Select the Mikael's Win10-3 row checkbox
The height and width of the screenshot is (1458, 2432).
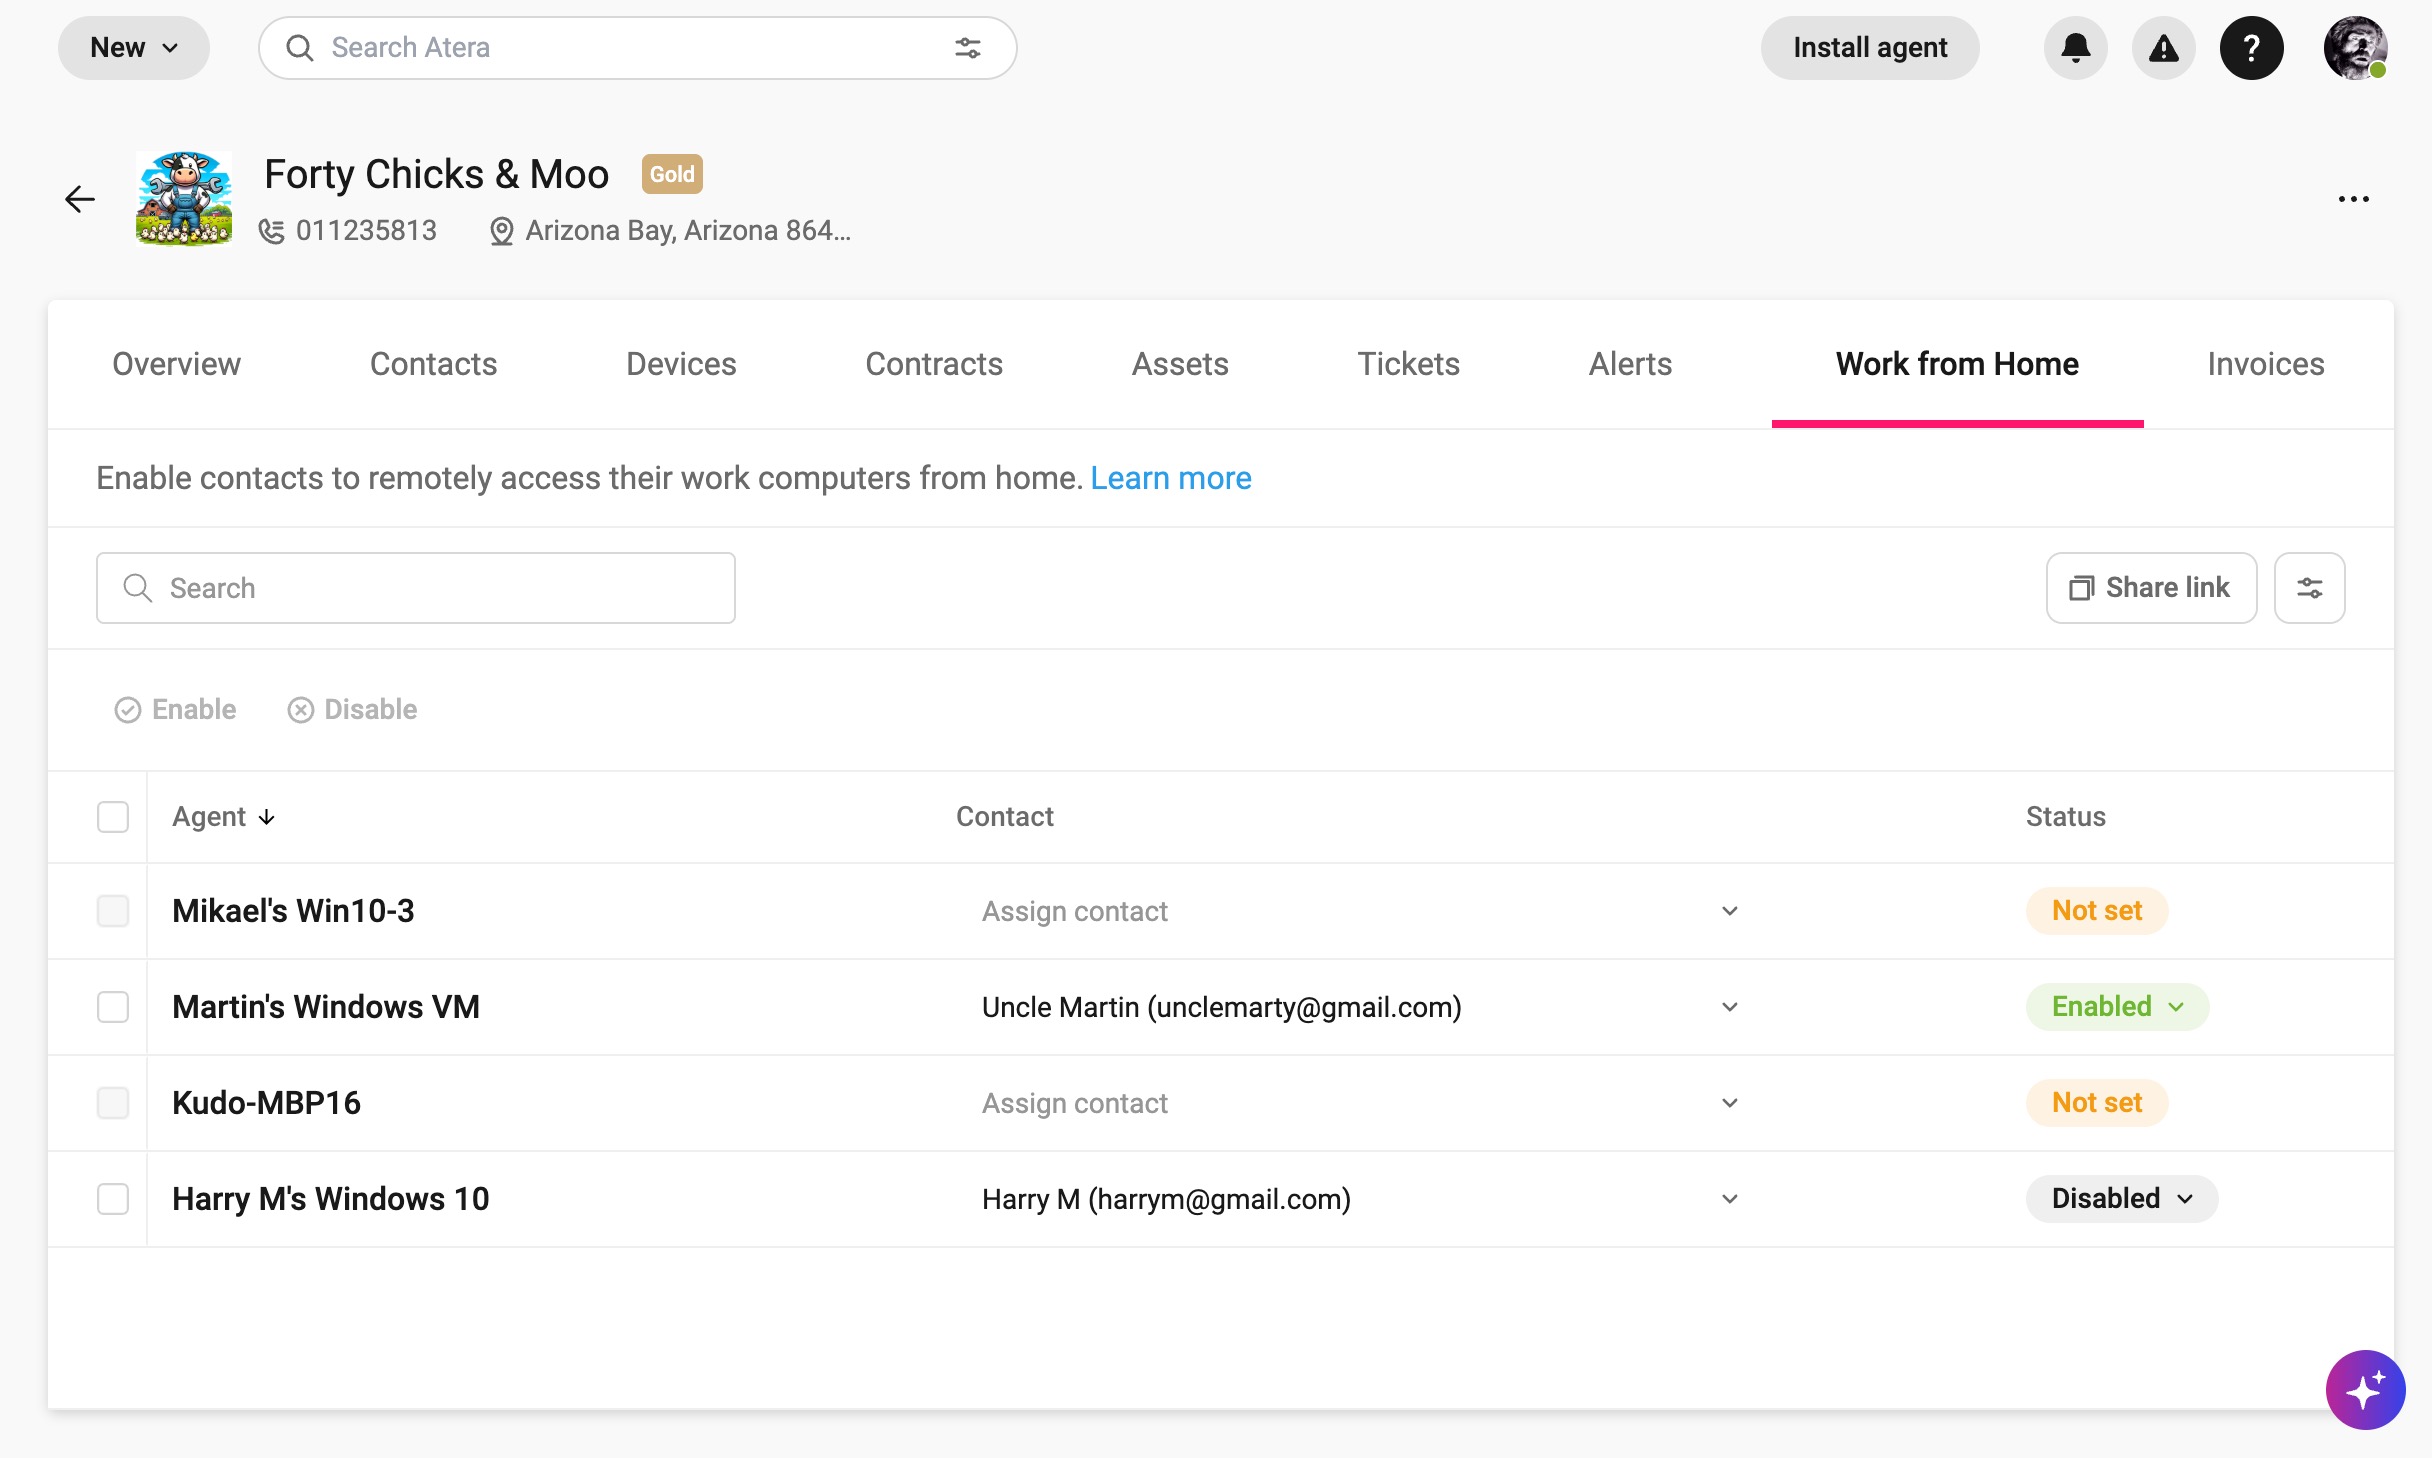click(113, 911)
